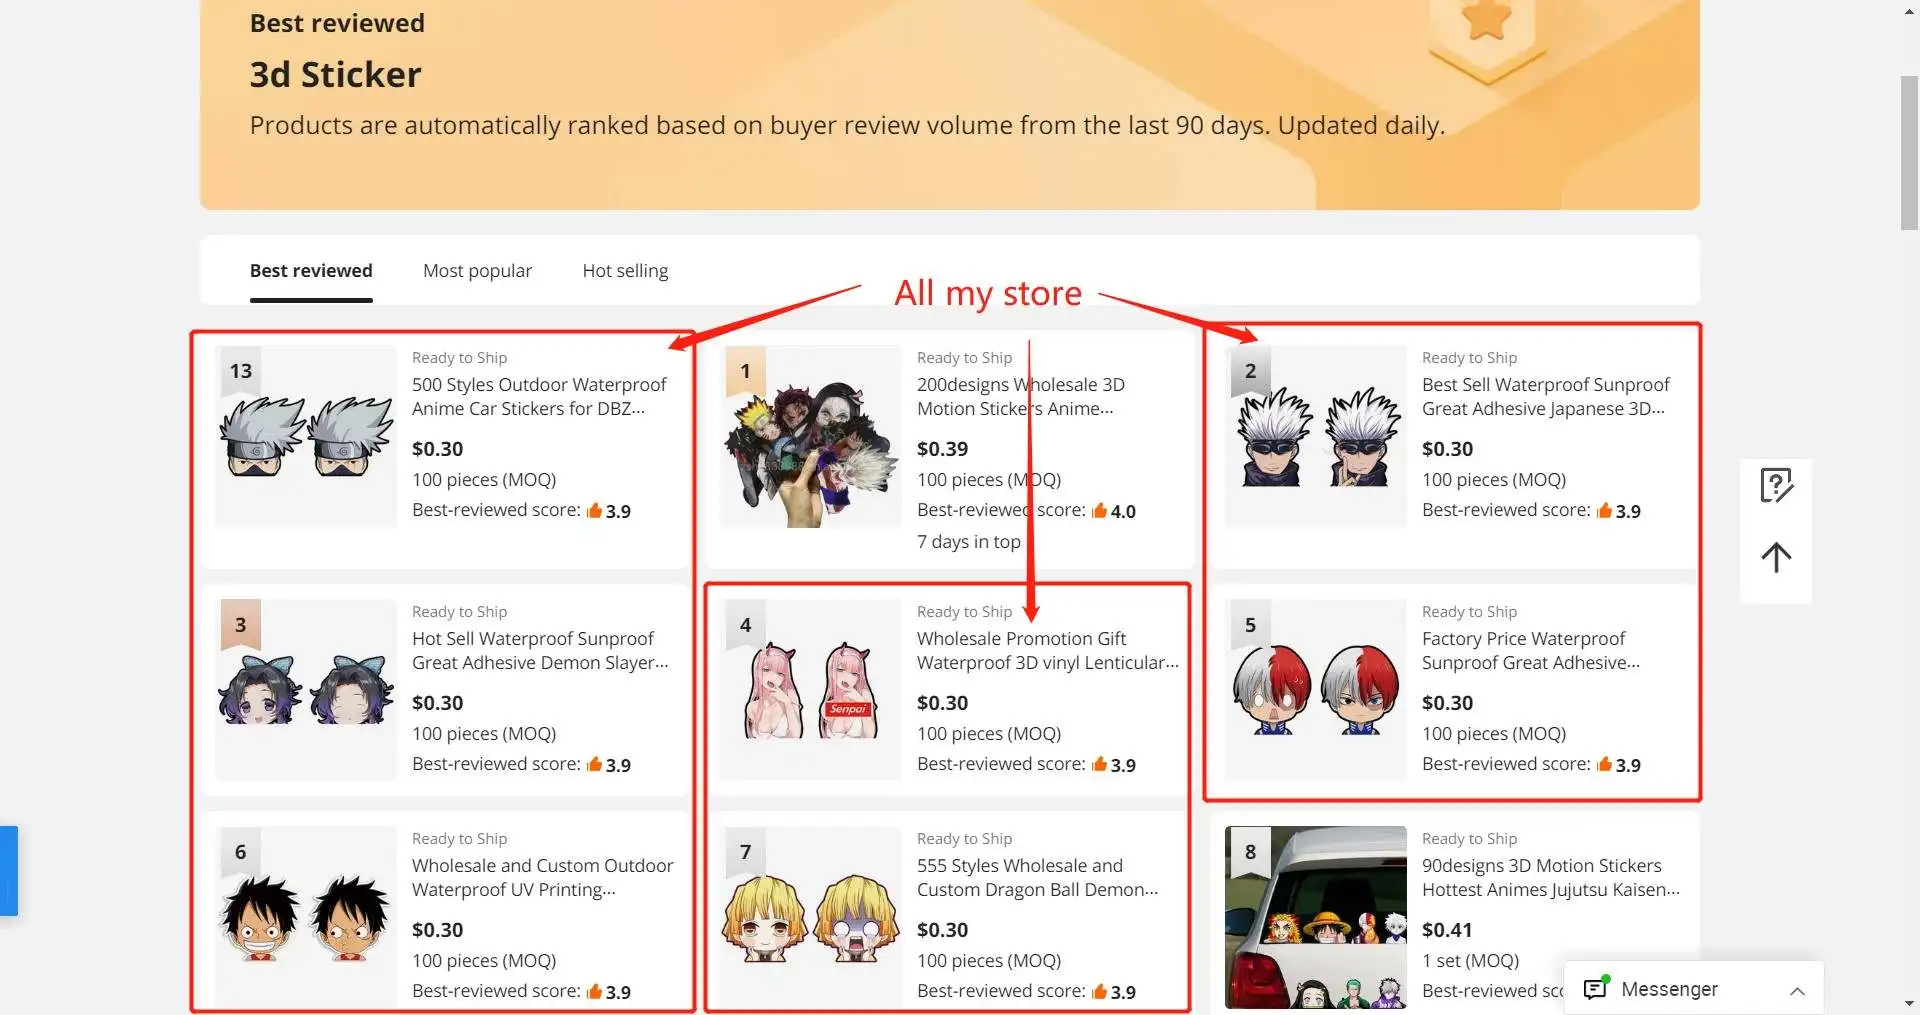Viewport: 1920px width, 1015px height.
Task: Click the blue tab on the left screen edge
Action: tap(8, 870)
